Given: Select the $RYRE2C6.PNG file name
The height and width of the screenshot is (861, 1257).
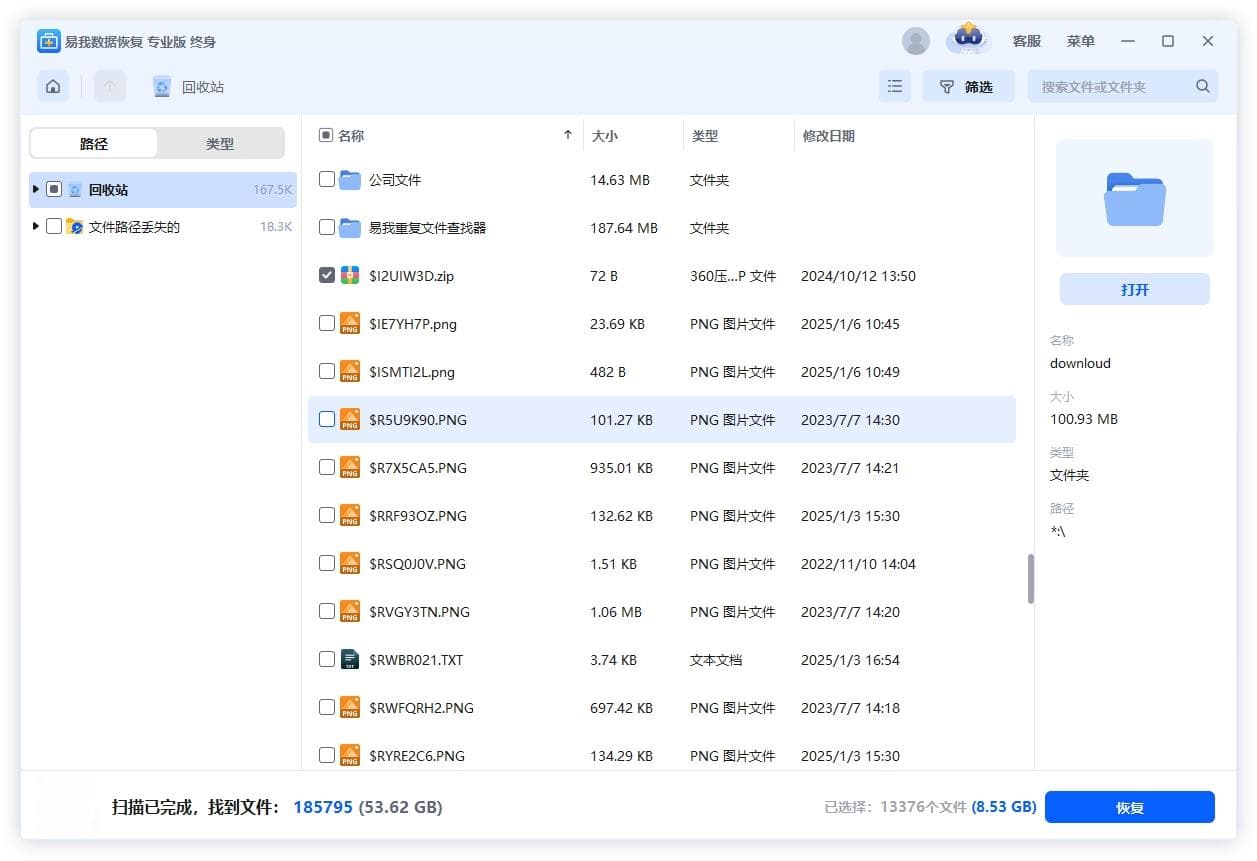Looking at the screenshot, I should tap(417, 756).
